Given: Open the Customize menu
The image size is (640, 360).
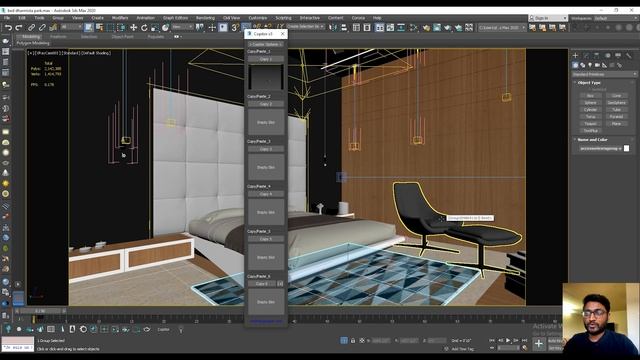Looking at the screenshot, I should pos(258,18).
